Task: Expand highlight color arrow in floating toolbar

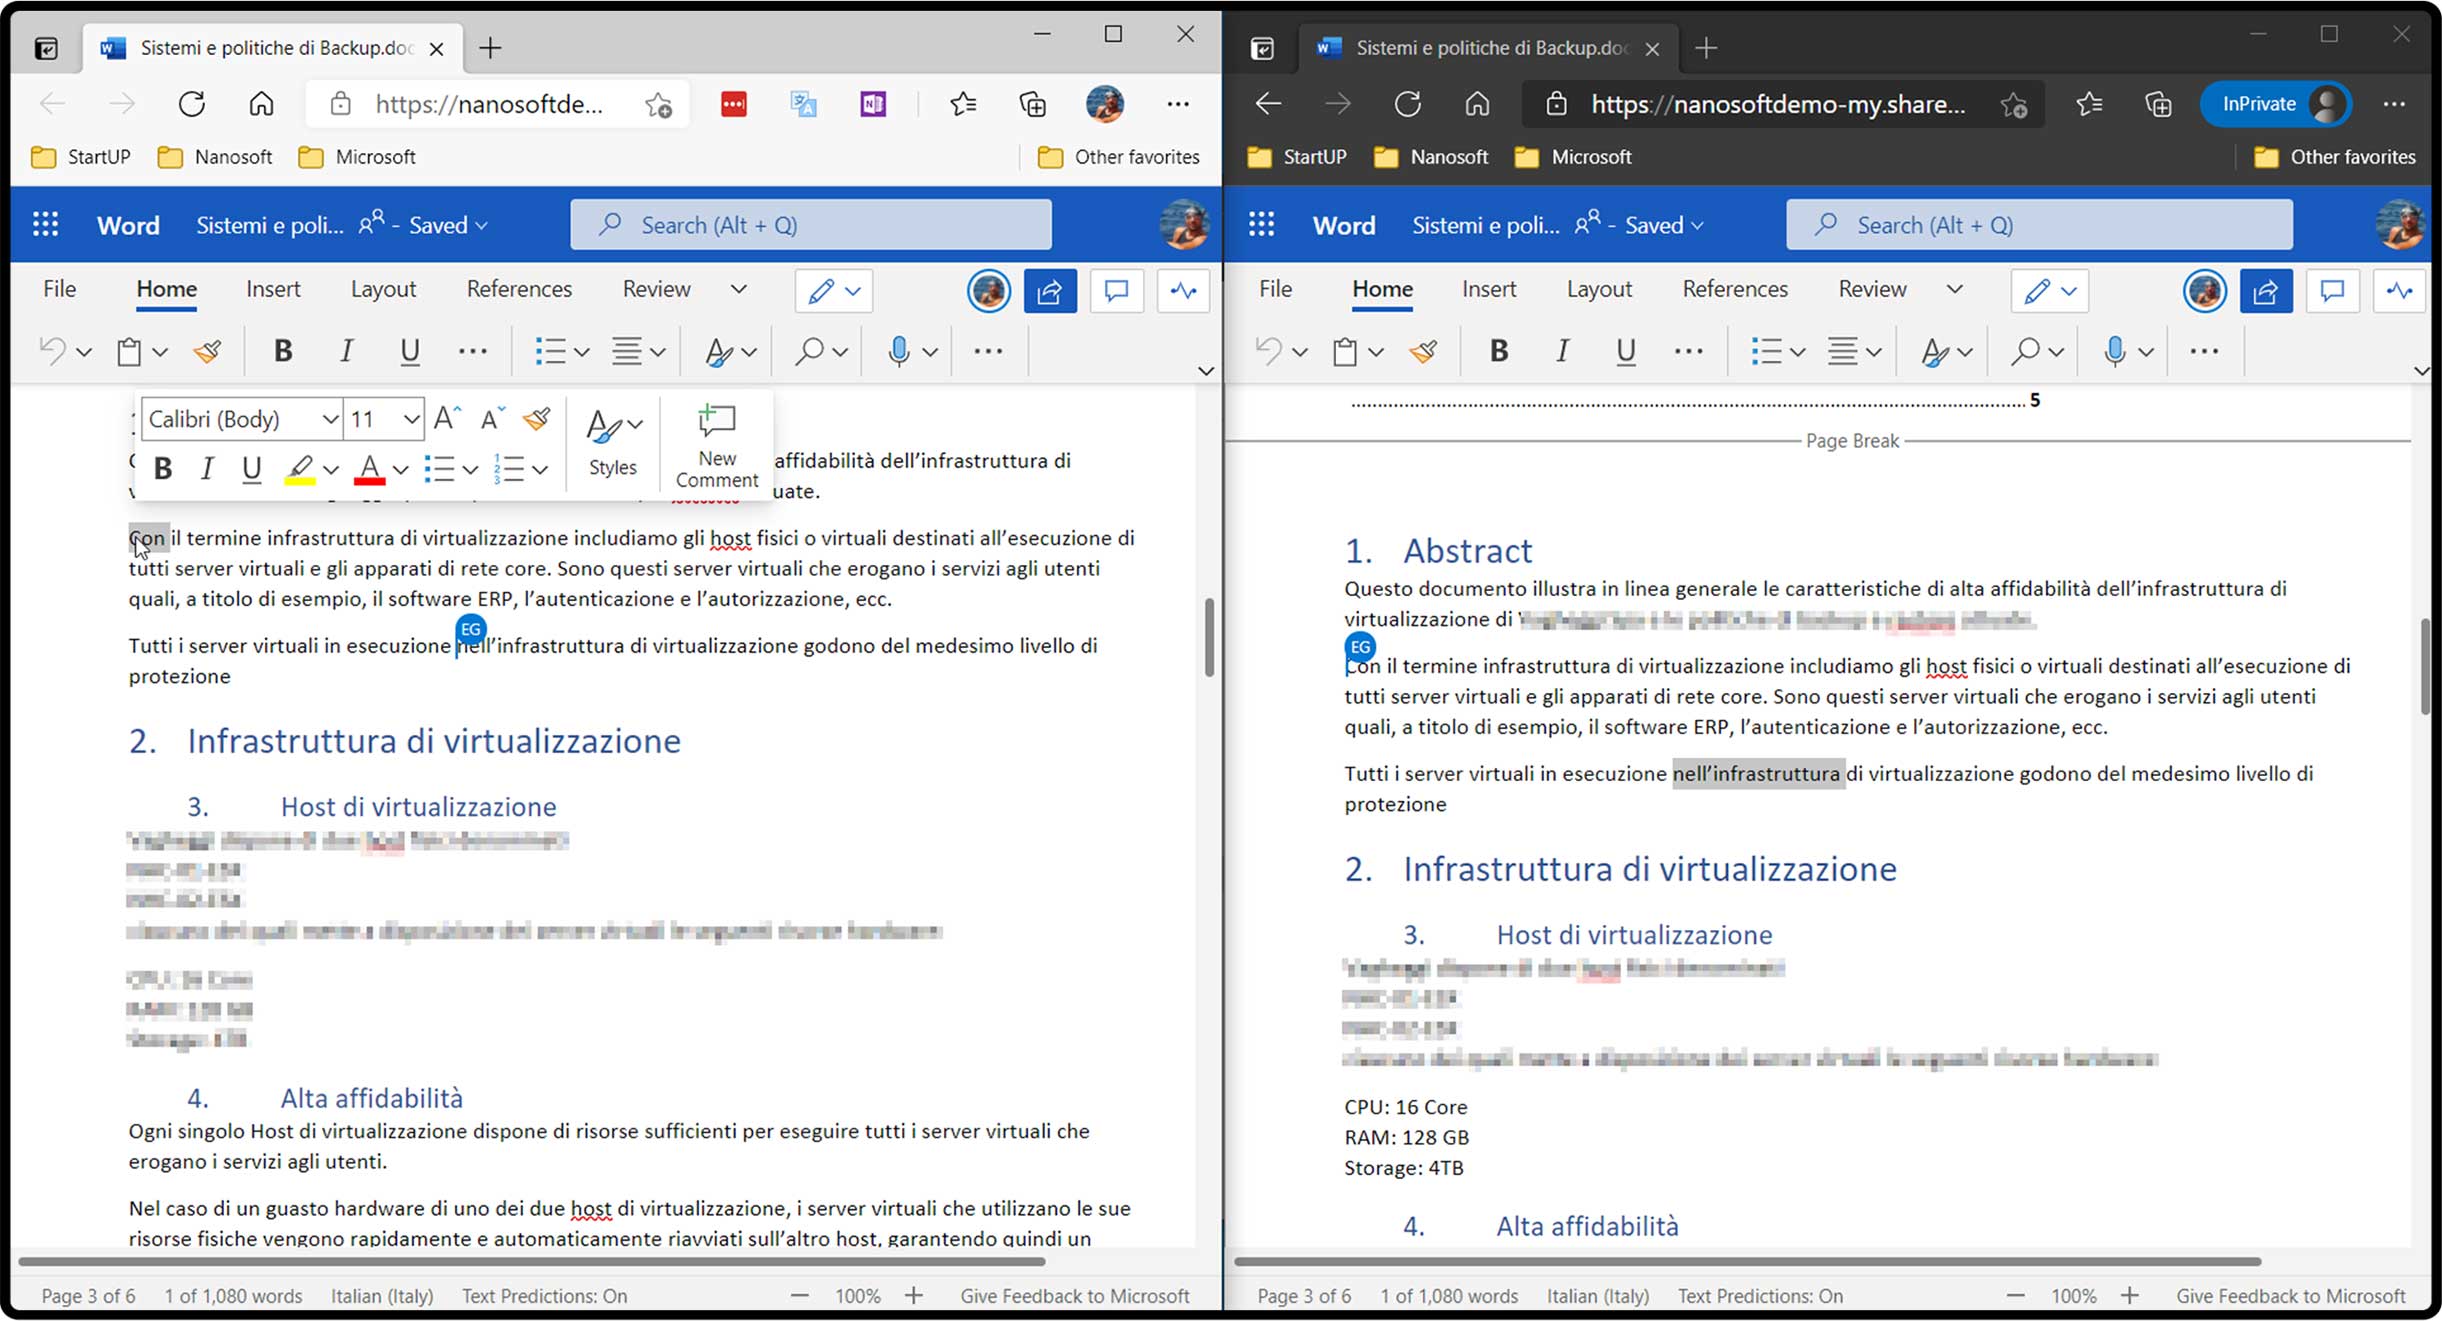Action: coord(331,469)
